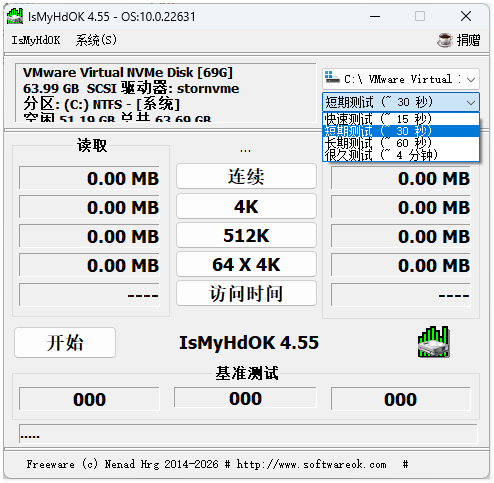
Task: Select the highlighted 短期测试 30 秒 option
Action: [401, 131]
